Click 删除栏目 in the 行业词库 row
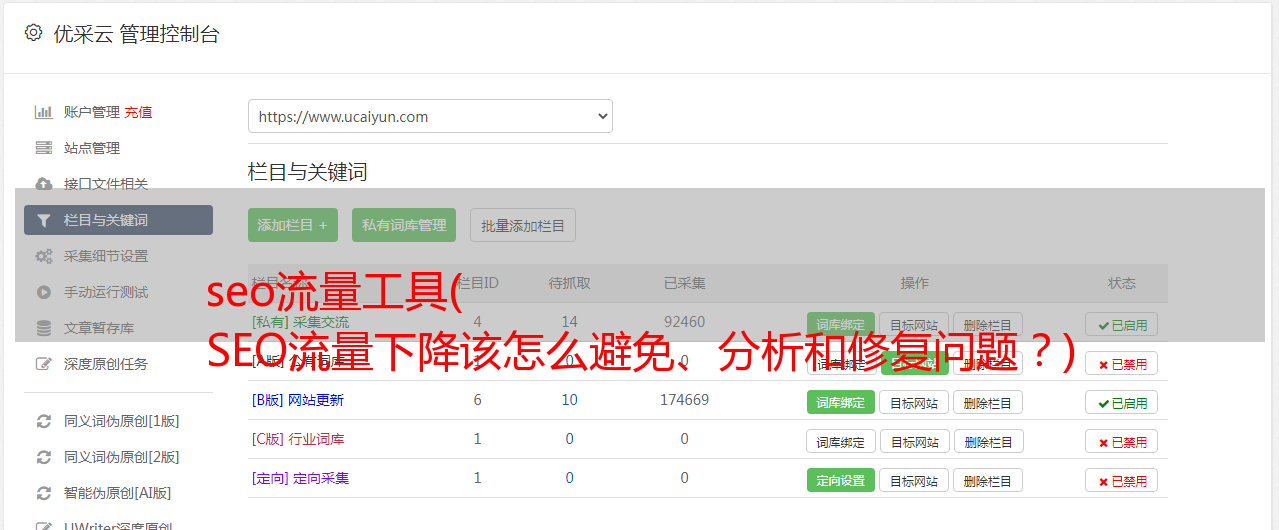Screen dimensions: 1279x530 click(x=988, y=441)
